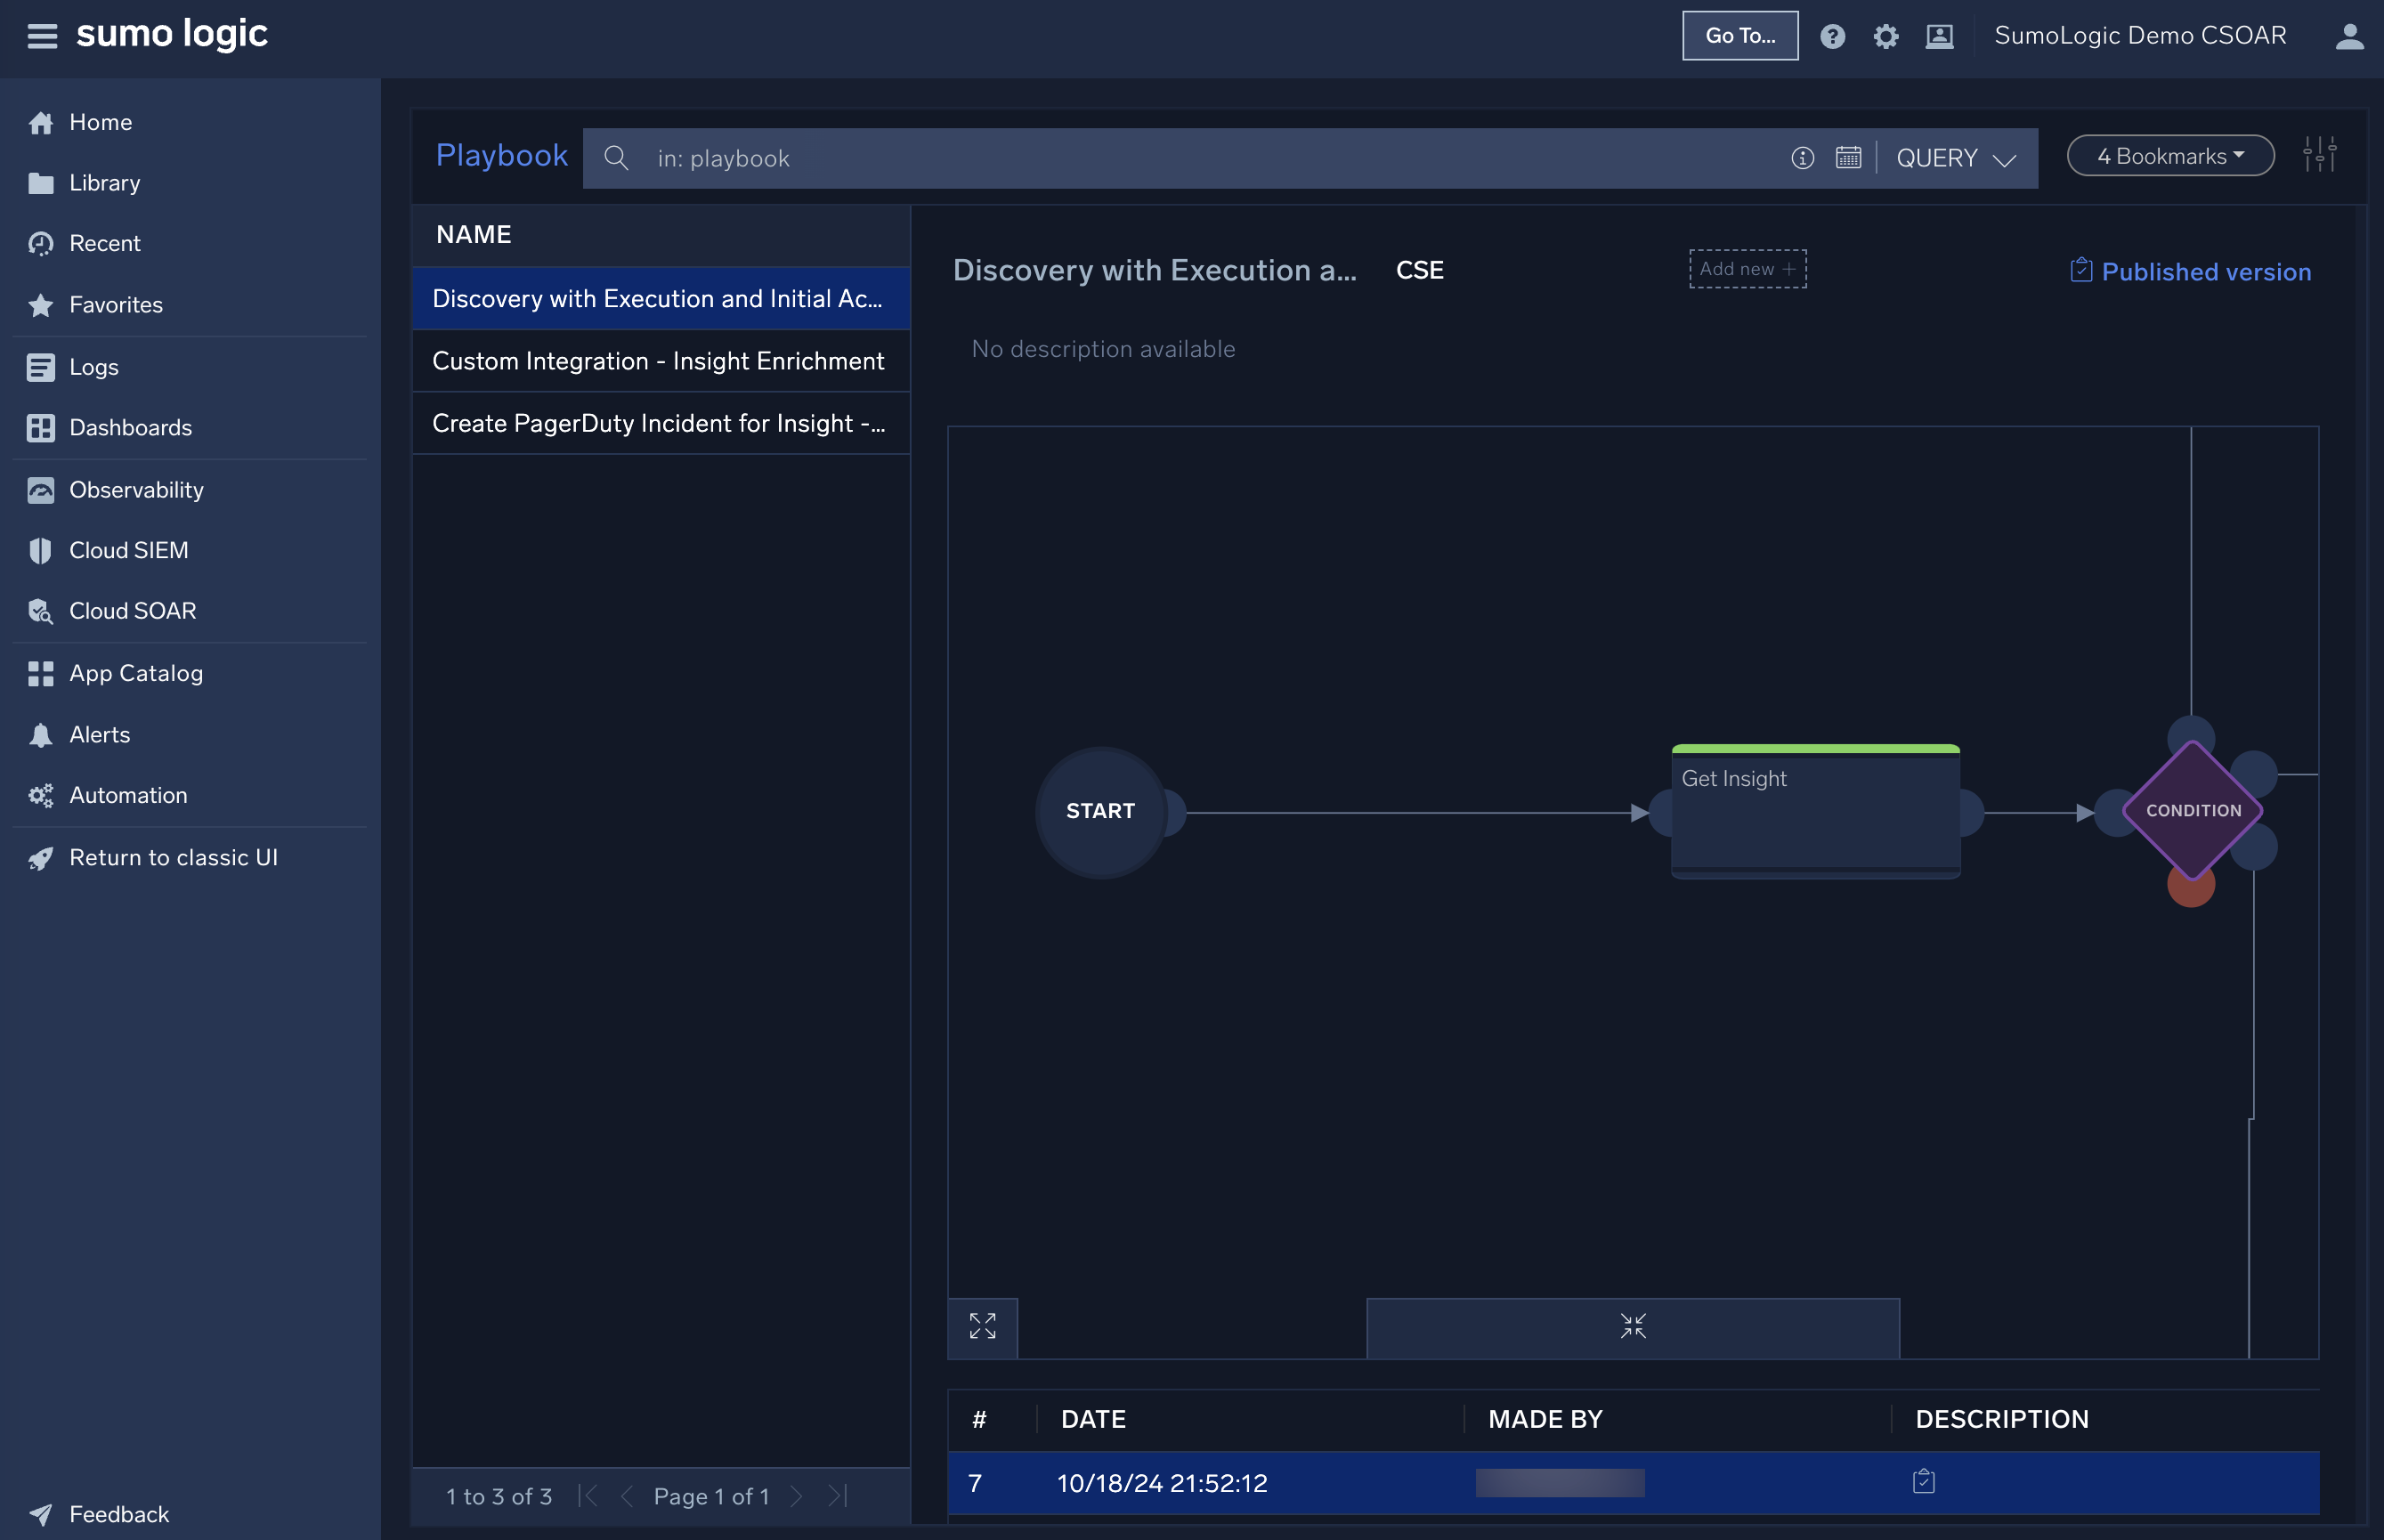
Task: Click the collapse arrows icon on the canvas
Action: click(1632, 1326)
